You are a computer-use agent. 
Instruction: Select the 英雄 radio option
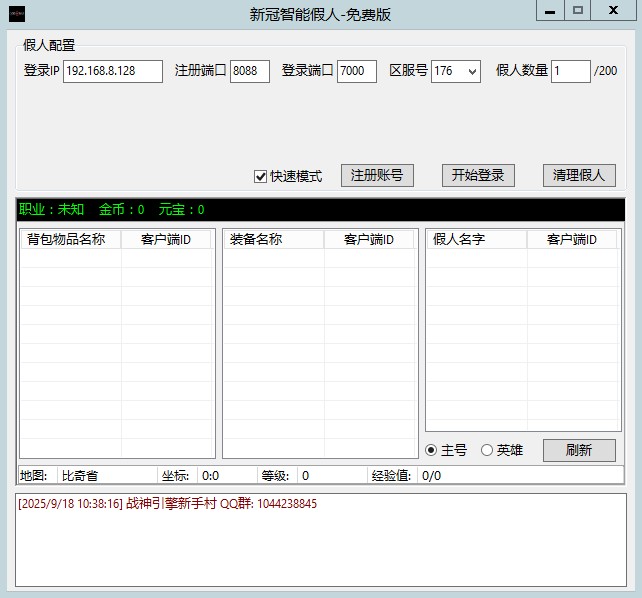coord(487,450)
